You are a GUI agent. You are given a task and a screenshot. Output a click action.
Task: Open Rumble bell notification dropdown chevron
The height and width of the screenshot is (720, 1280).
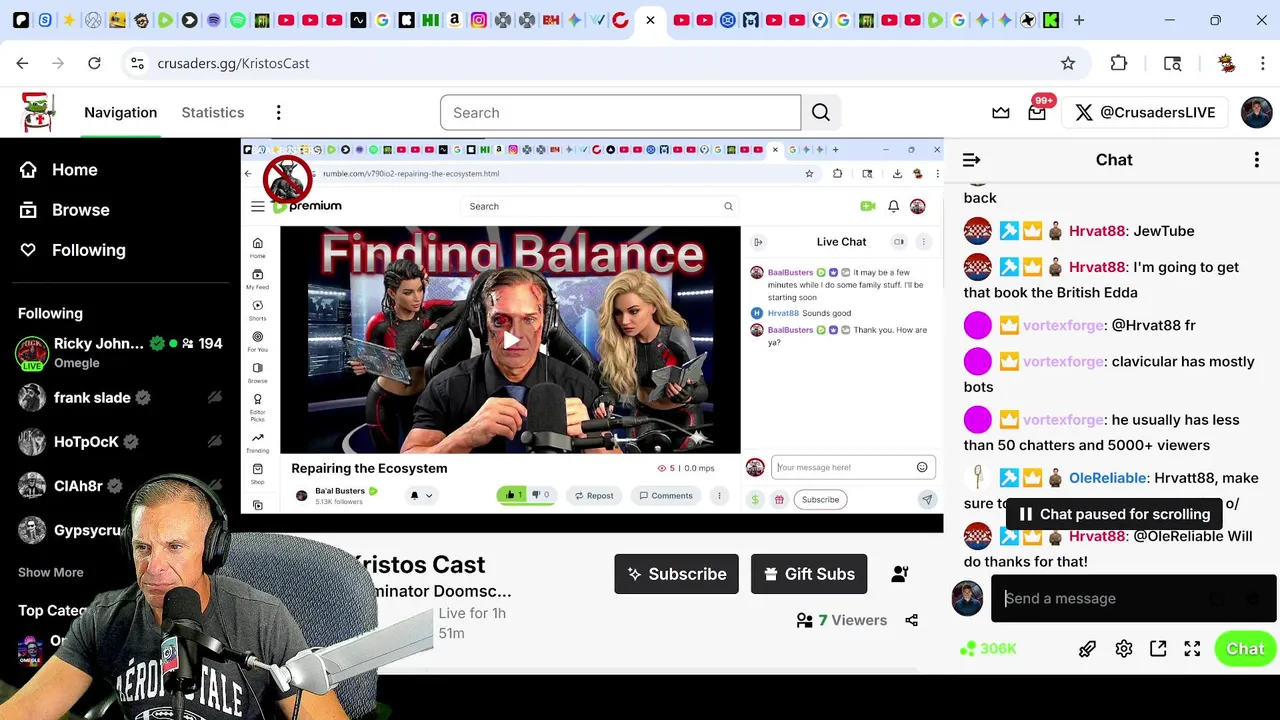click(429, 495)
